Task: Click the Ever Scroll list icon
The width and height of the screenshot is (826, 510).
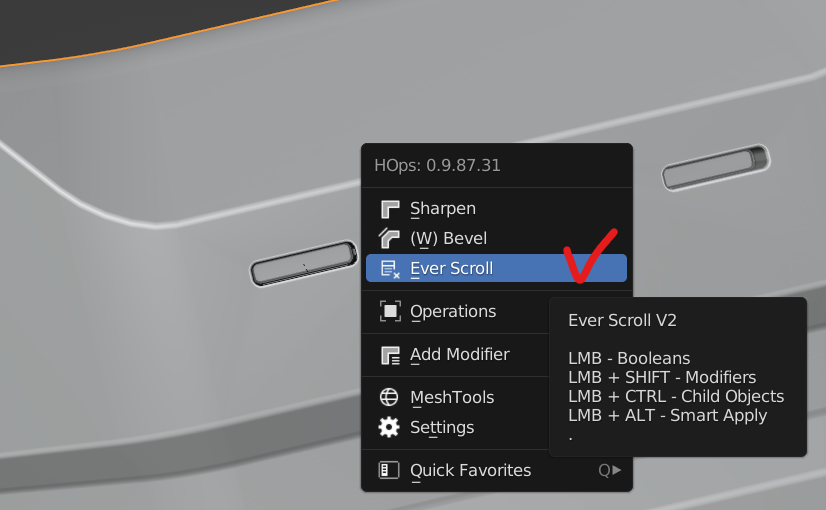Action: pos(390,269)
